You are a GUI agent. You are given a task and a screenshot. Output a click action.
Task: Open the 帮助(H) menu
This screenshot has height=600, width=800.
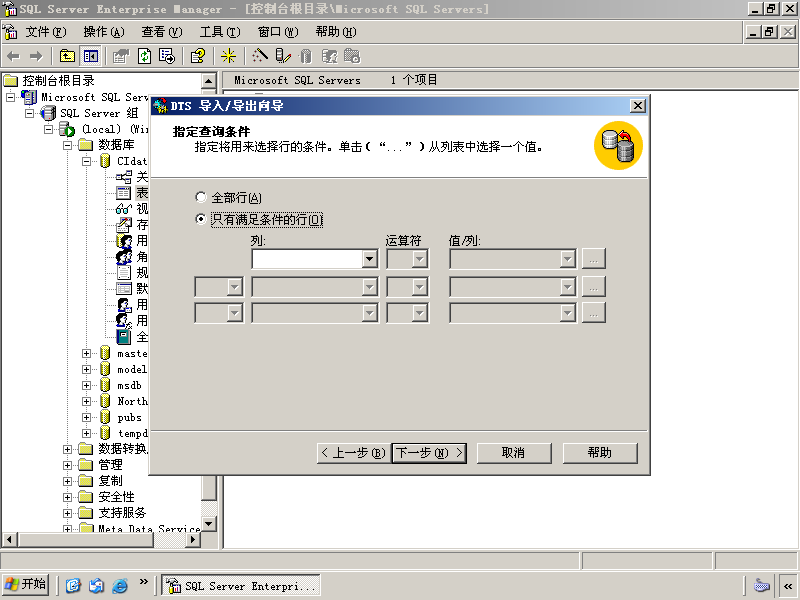click(x=336, y=32)
